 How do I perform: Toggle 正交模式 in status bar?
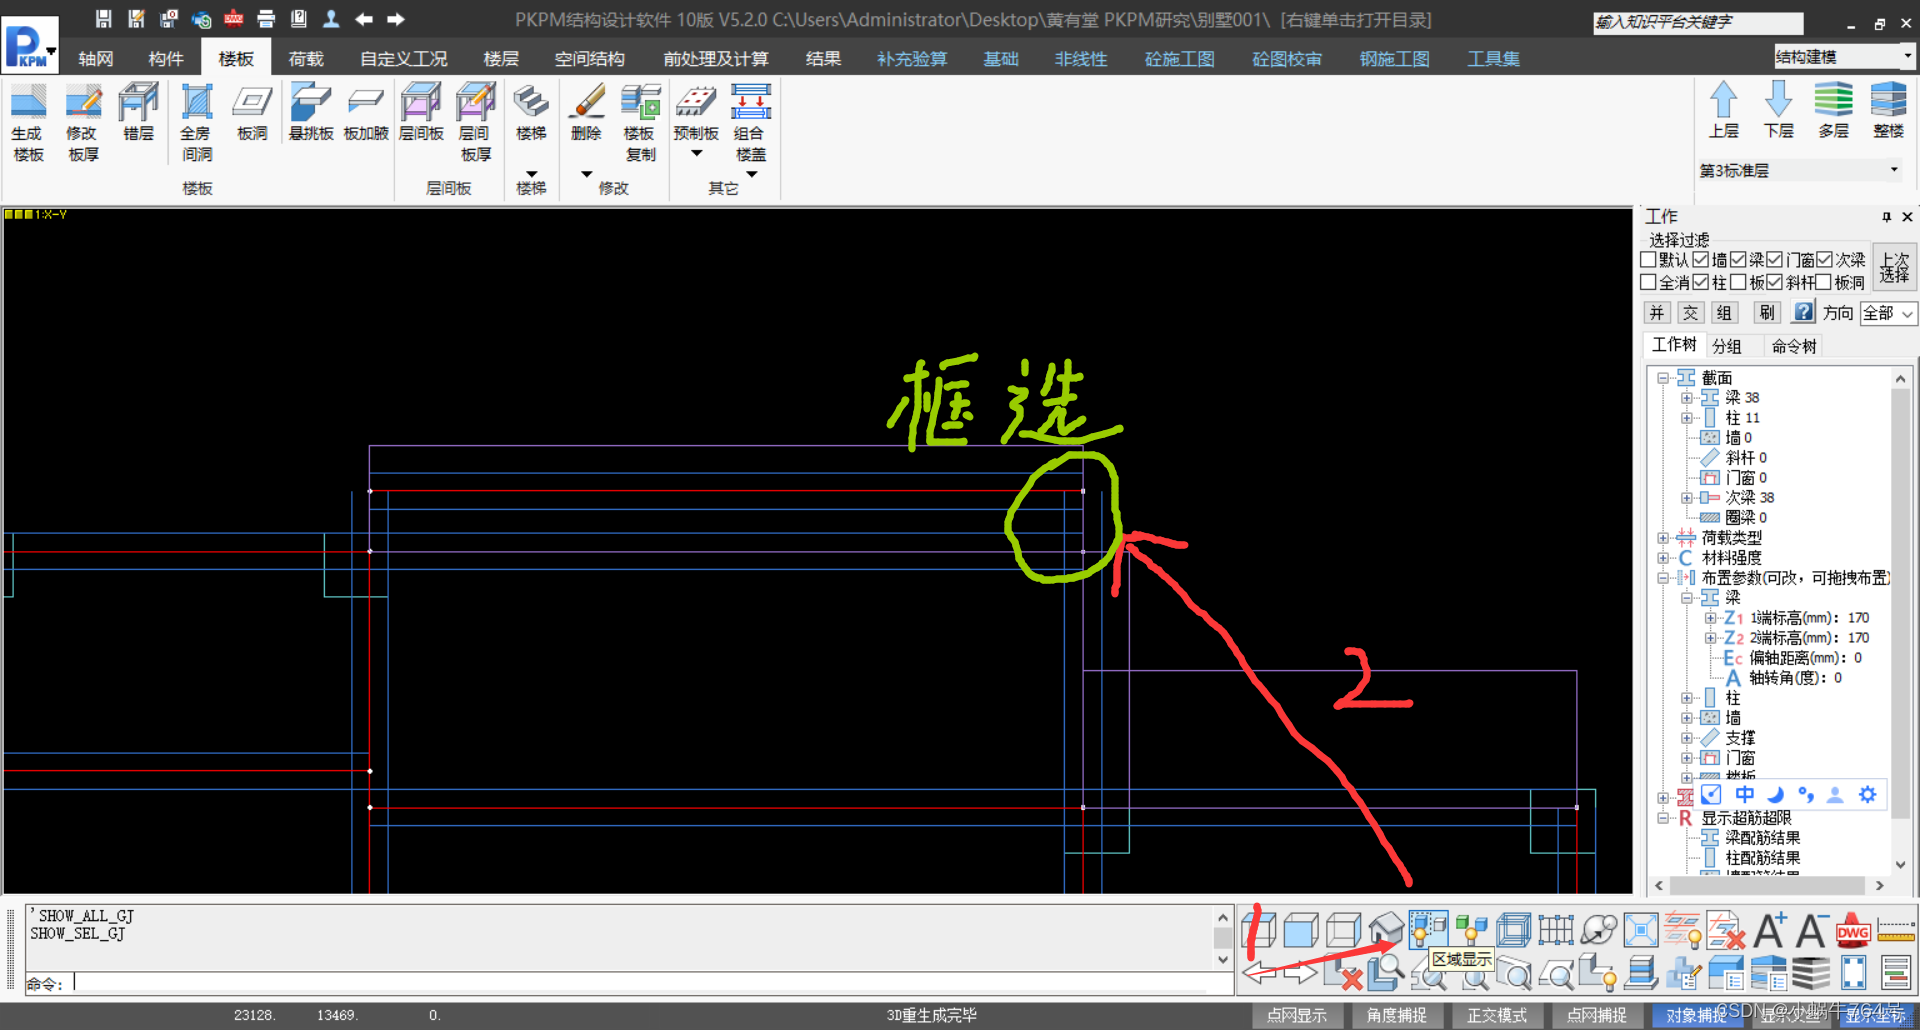(1497, 1015)
